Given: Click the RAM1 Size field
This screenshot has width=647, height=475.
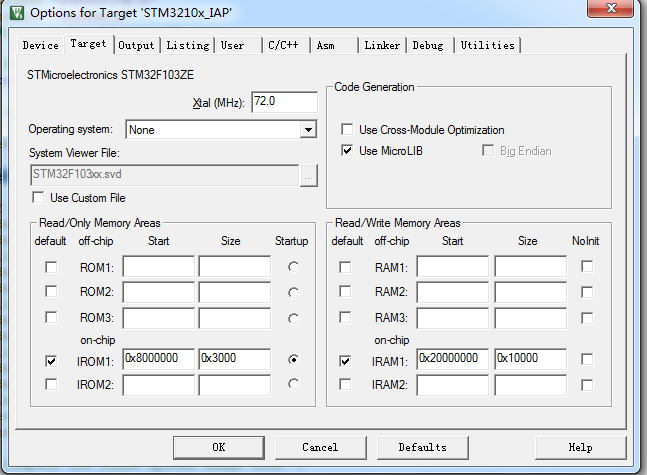Looking at the screenshot, I should tap(531, 267).
